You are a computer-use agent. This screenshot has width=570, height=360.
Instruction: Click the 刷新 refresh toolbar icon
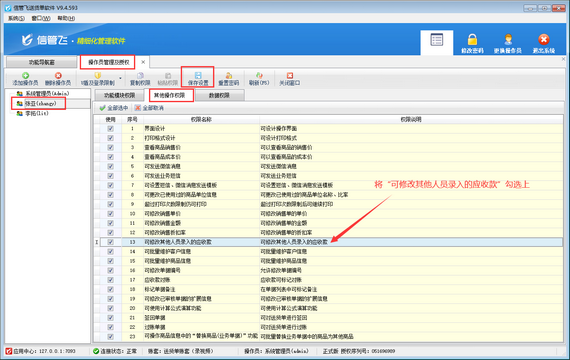pos(259,76)
